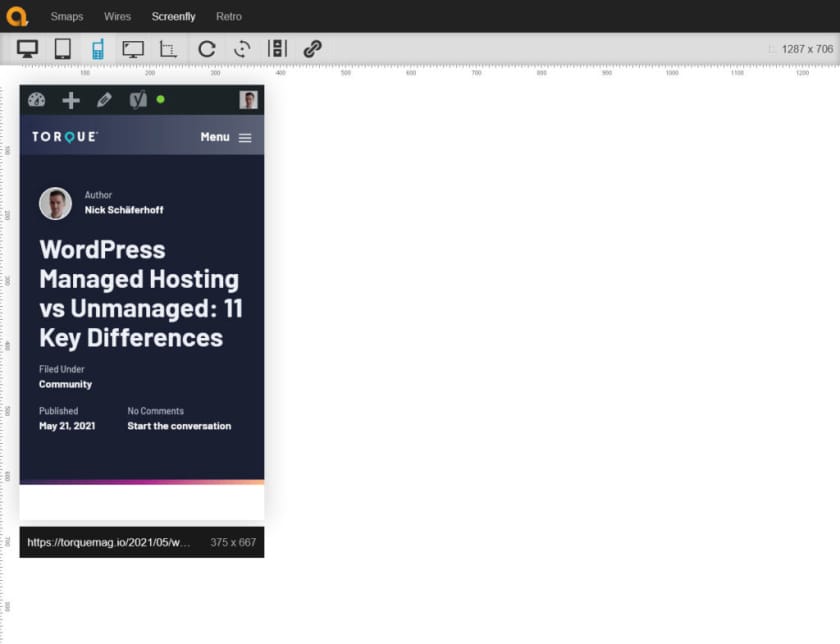Image resolution: width=840 pixels, height=644 pixels.
Task: Click the Author label text
Action: [x=98, y=195]
